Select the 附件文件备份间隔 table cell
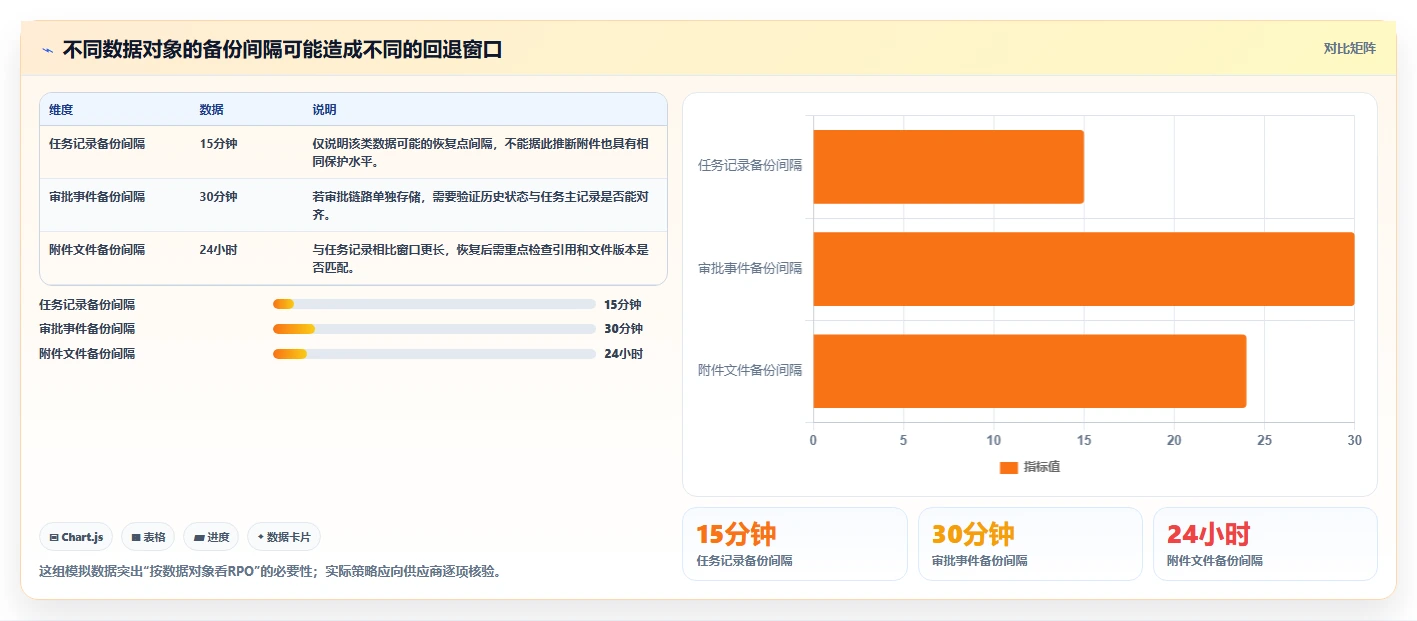This screenshot has width=1417, height=621. point(97,250)
